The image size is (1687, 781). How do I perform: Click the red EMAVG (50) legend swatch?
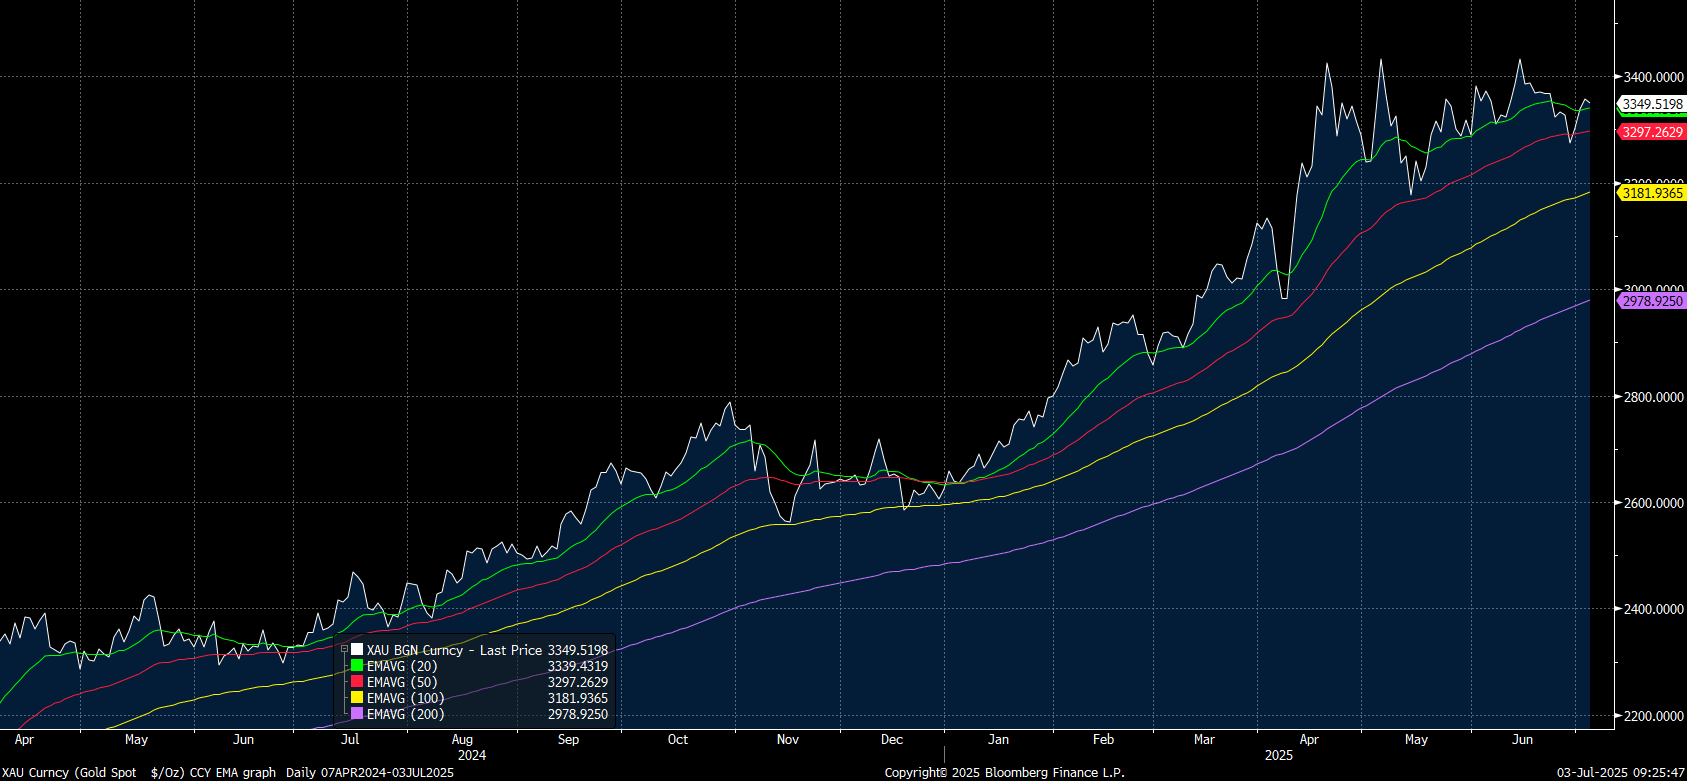[357, 682]
